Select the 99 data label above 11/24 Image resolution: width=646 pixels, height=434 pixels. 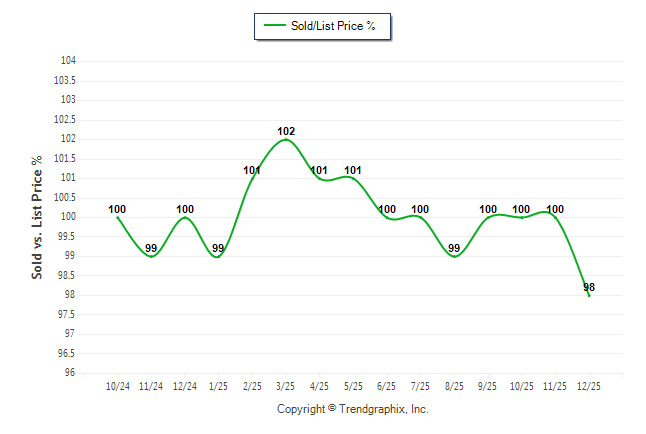pos(151,248)
